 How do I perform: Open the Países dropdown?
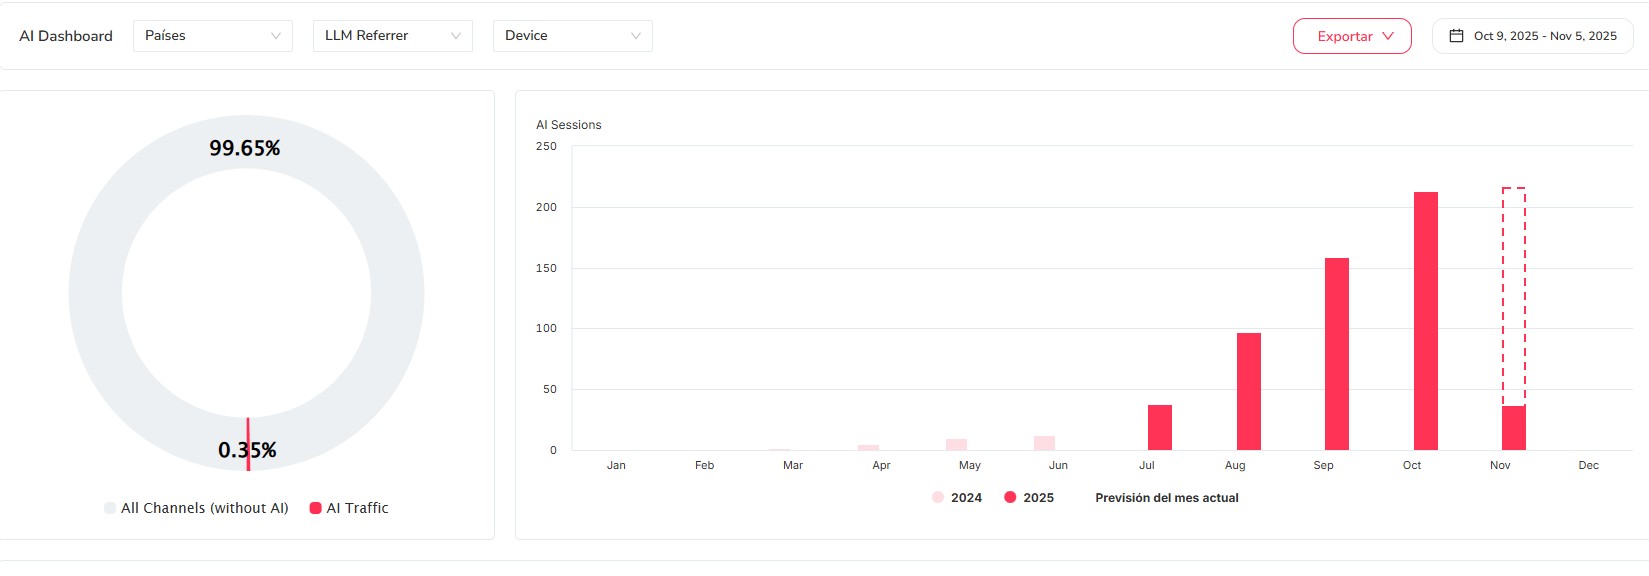point(212,36)
